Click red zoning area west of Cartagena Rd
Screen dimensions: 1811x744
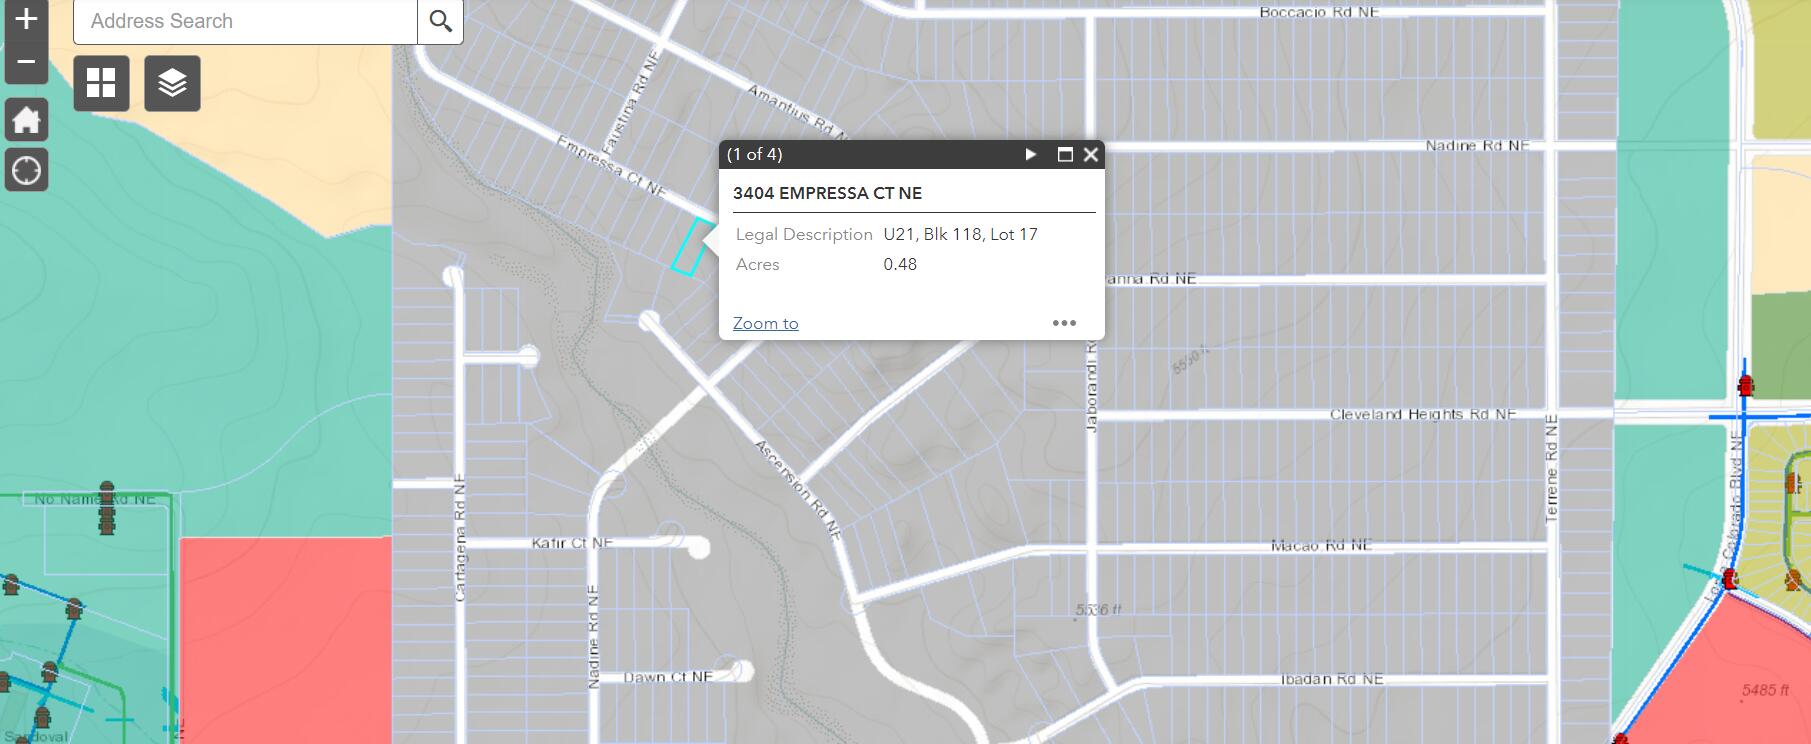tap(285, 640)
